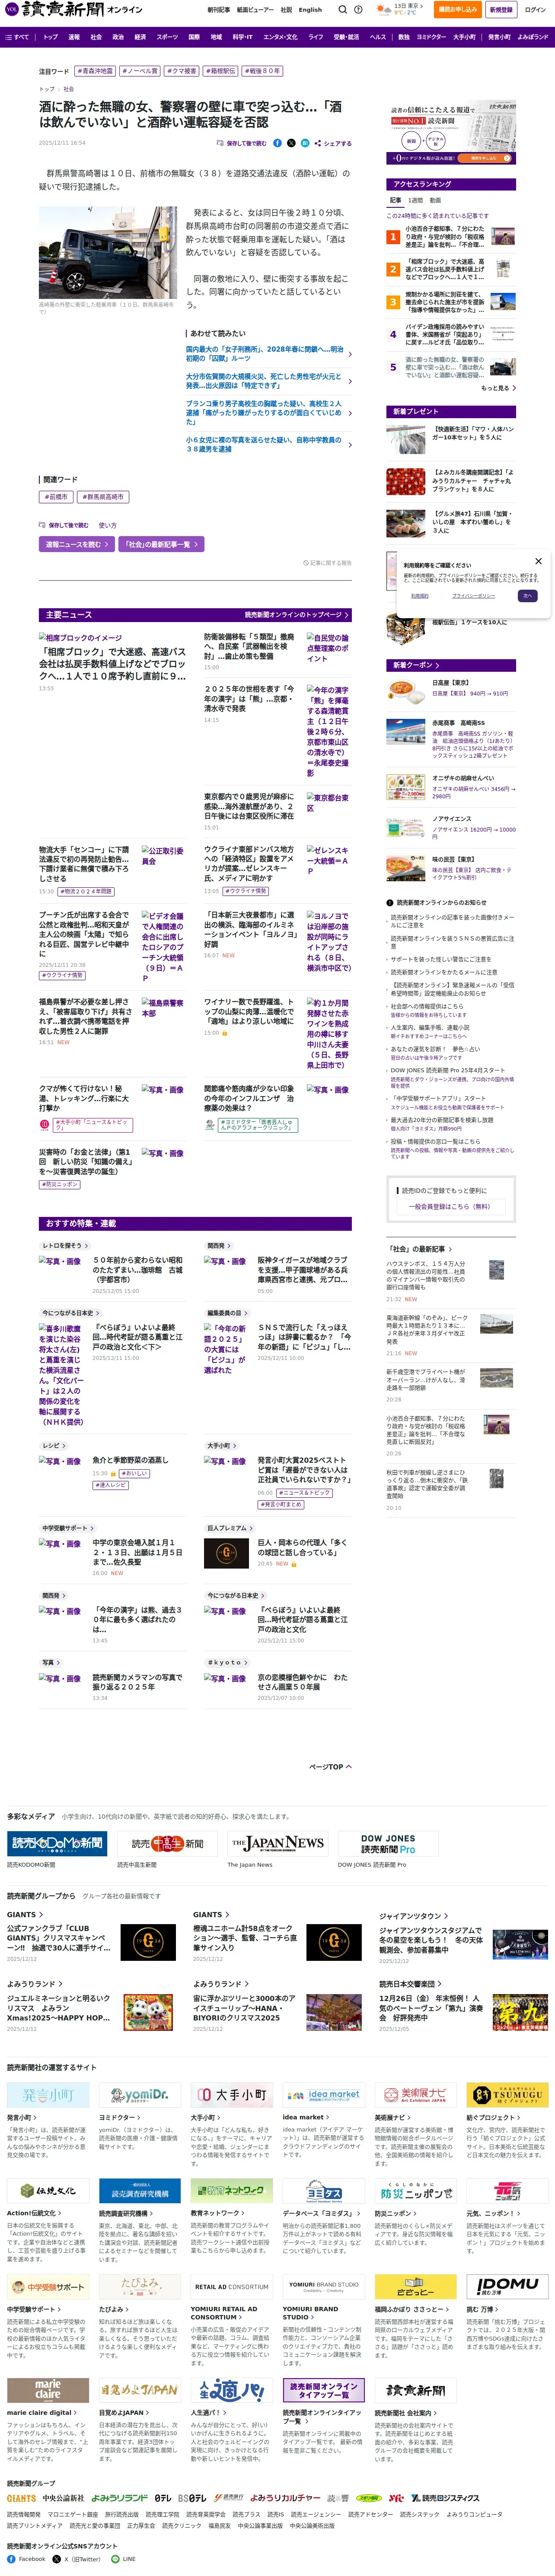555x2576 pixels.
Task: Click the GIANTS footer group logo
Action: [22, 2498]
